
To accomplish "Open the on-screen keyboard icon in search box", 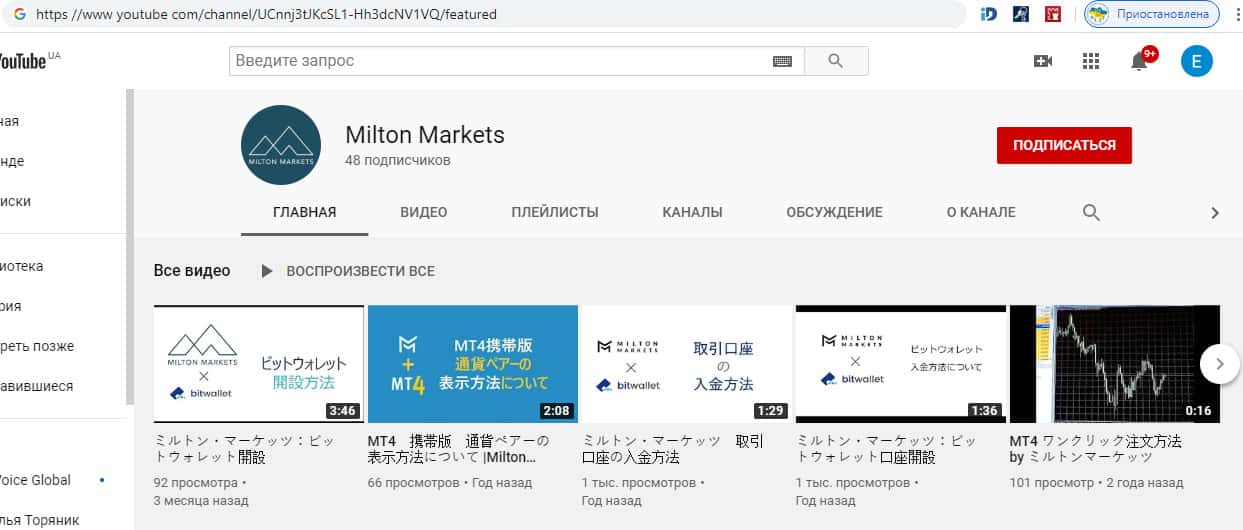I will [782, 61].
